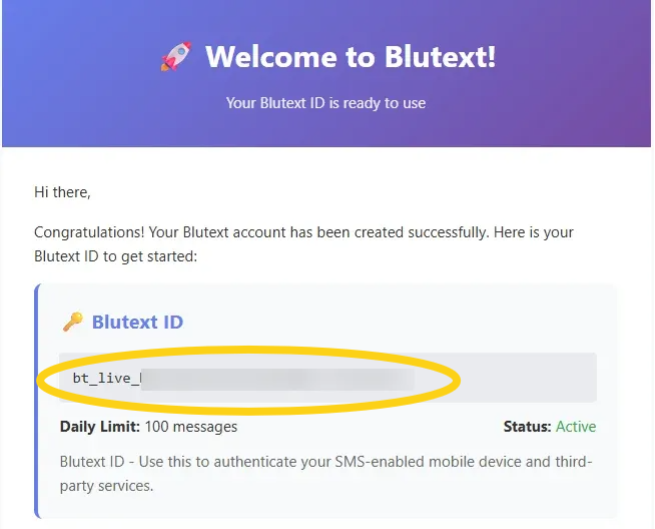Click the rocket icon in the header
Screen dimensions: 655x529
176,56
